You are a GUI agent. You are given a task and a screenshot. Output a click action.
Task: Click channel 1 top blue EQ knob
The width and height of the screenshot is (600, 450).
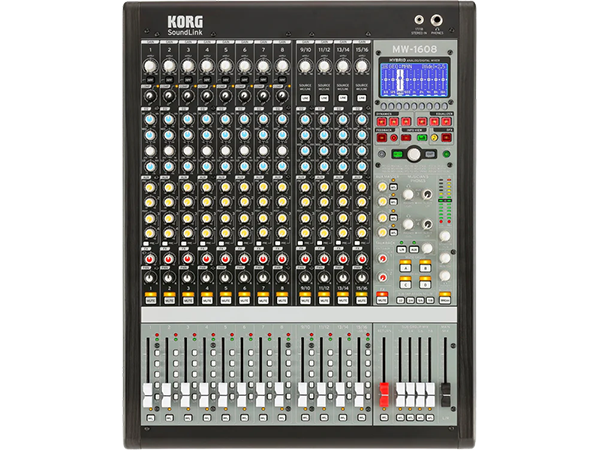(150, 119)
